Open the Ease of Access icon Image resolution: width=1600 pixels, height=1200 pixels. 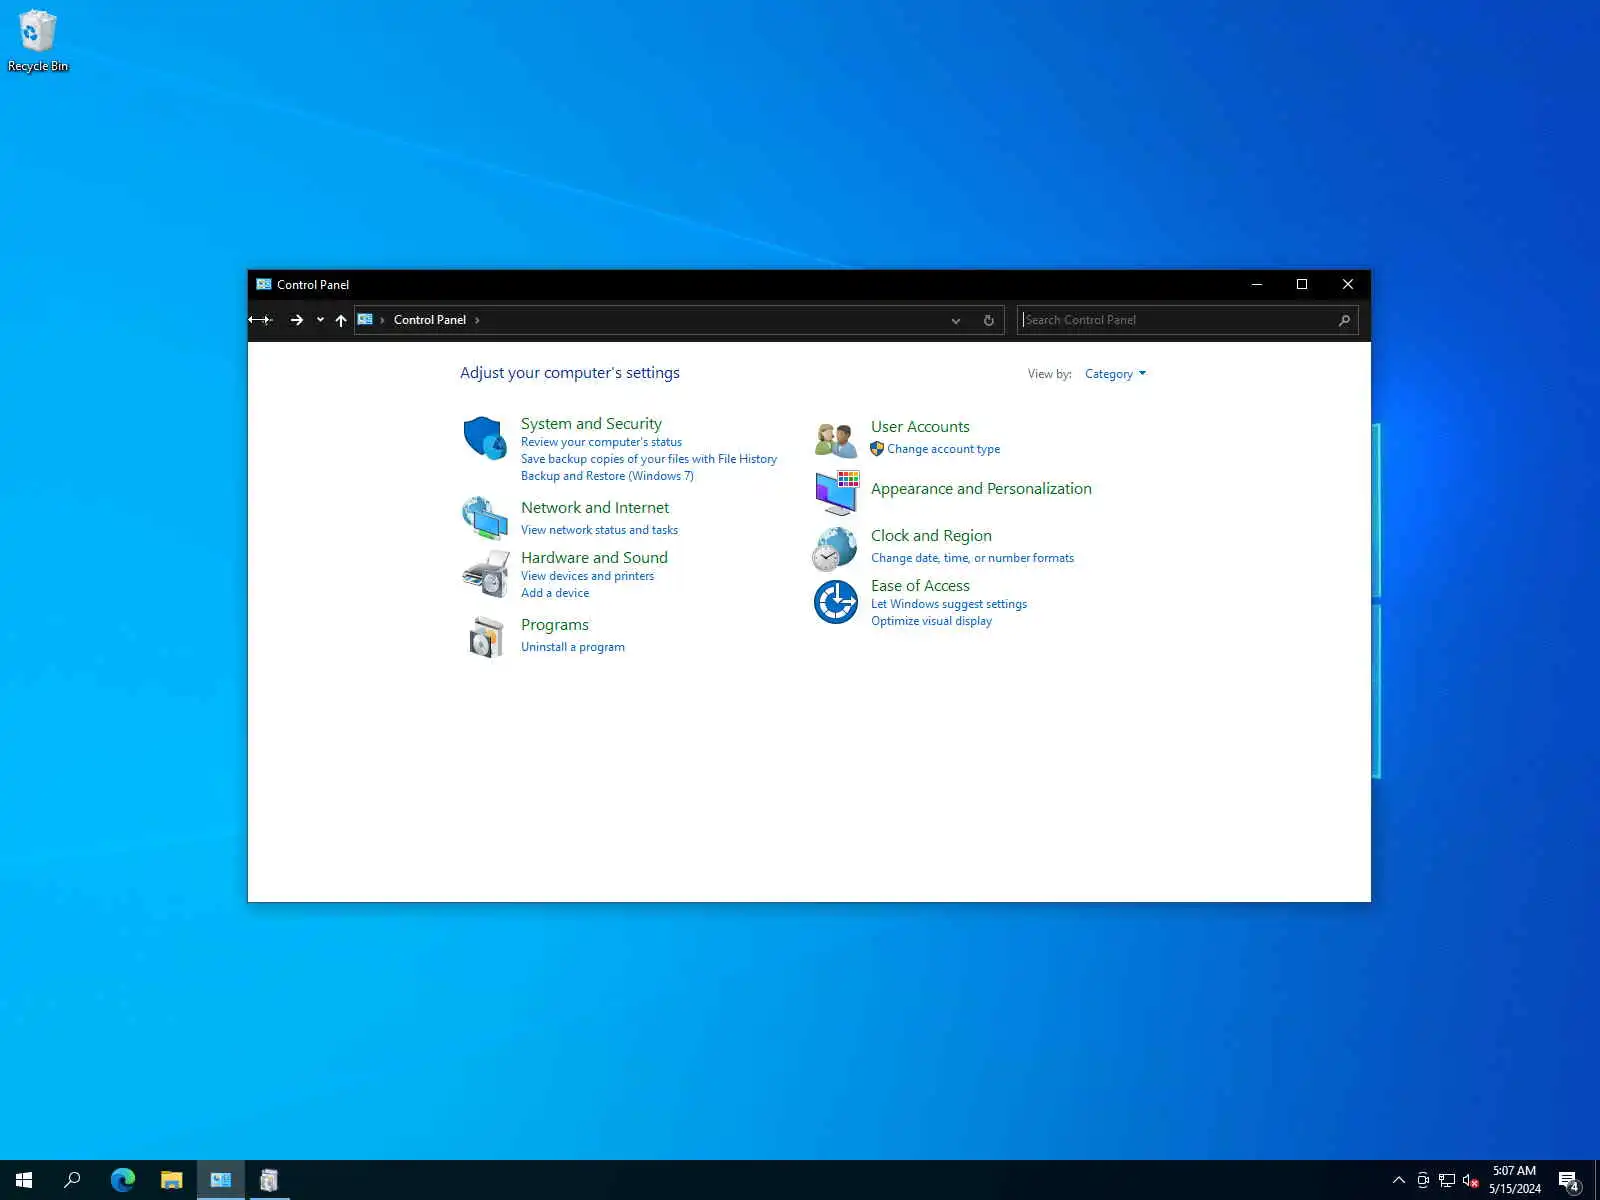click(x=836, y=602)
